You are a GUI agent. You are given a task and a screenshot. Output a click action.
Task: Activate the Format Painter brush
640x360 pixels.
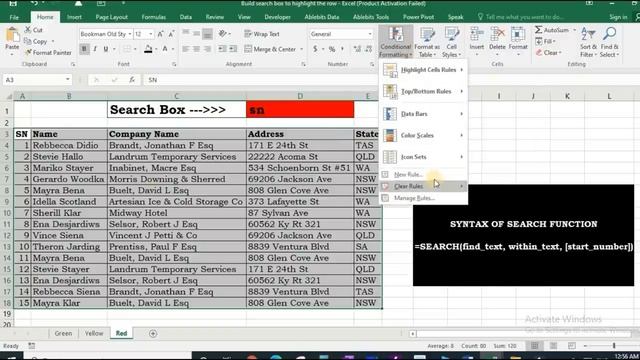tap(28, 52)
